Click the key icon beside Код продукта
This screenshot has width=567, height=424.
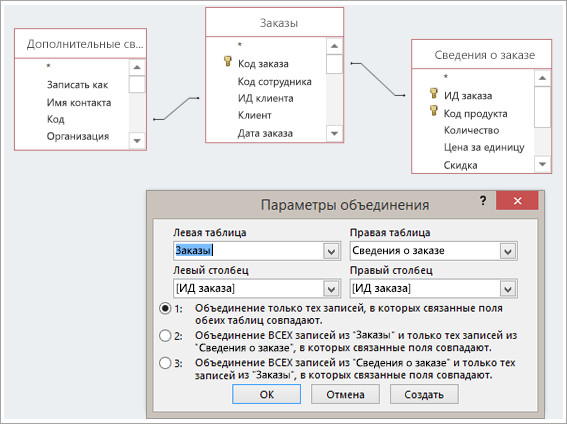click(434, 111)
